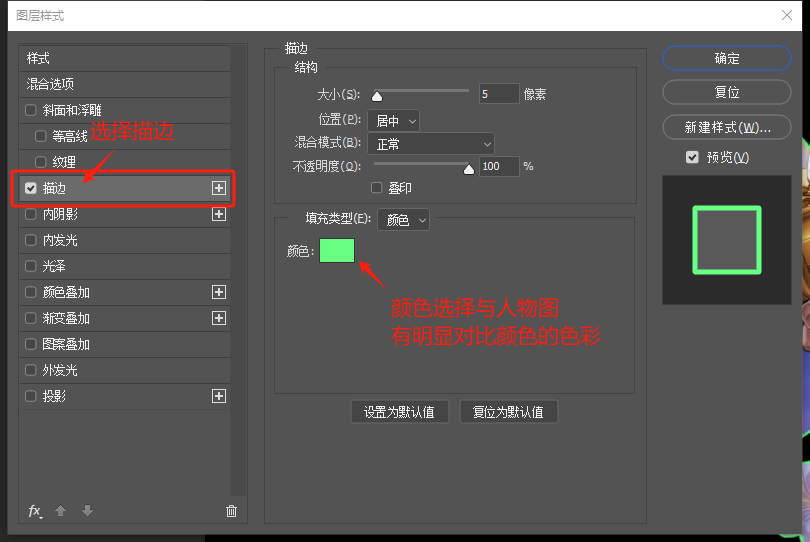Open the fx add-effect menu
The width and height of the screenshot is (810, 542).
35,511
